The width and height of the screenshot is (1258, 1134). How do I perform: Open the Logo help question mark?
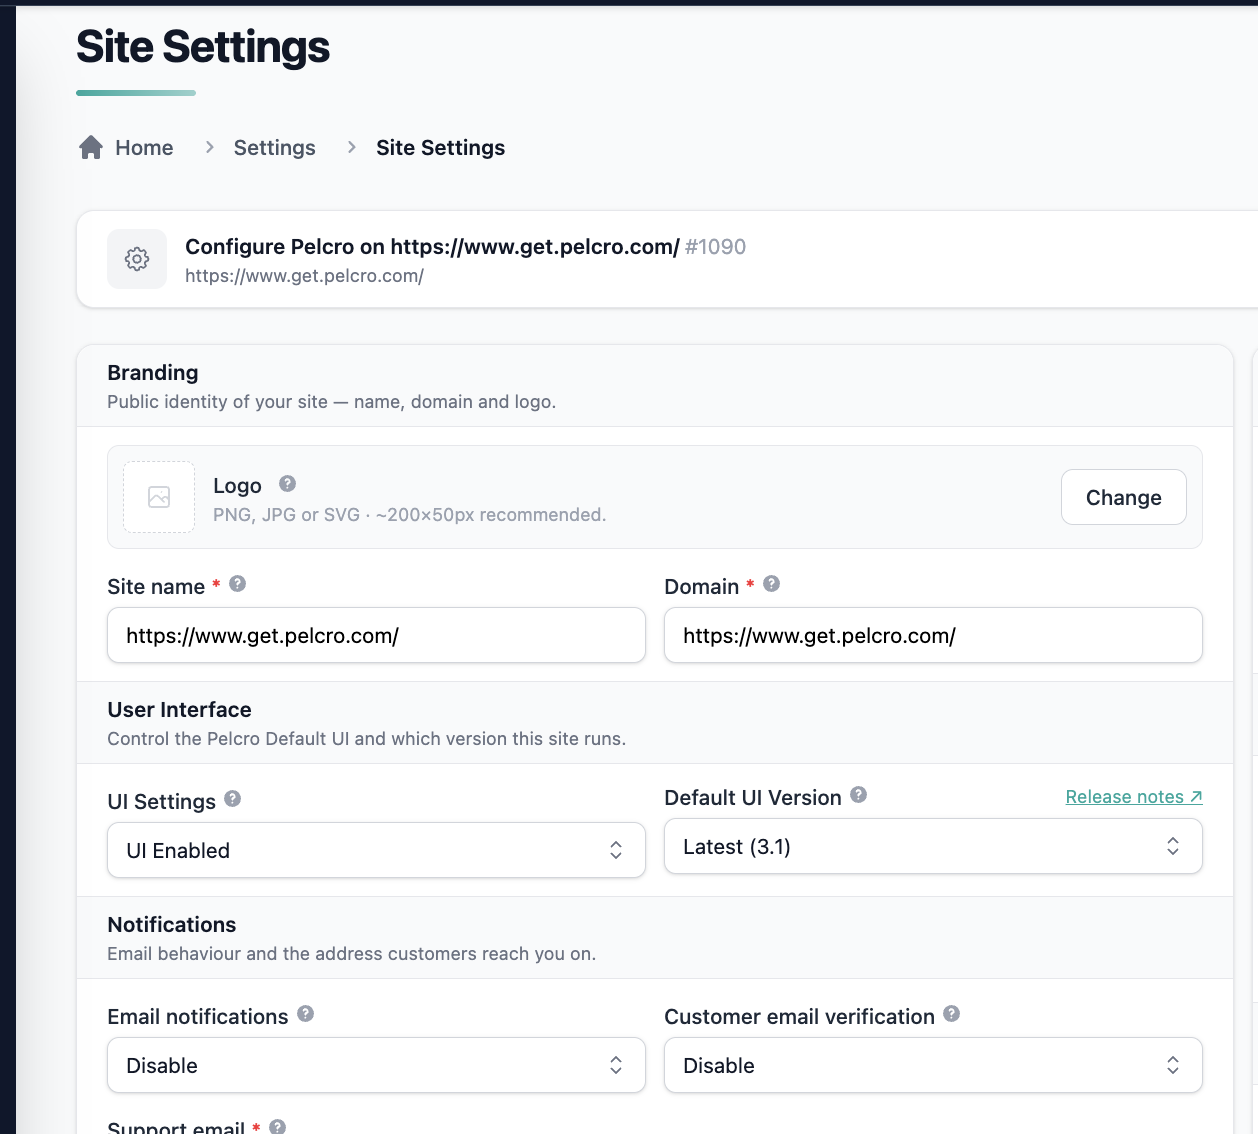(287, 484)
